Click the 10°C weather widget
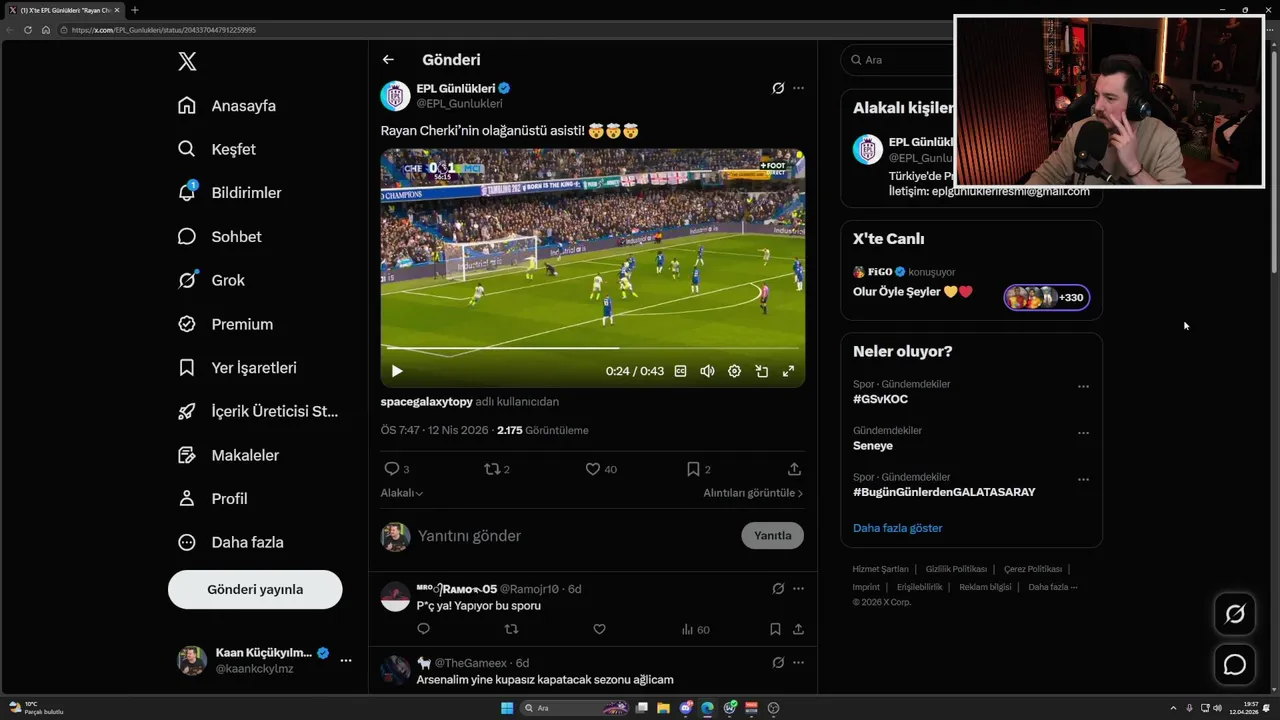 [37, 708]
